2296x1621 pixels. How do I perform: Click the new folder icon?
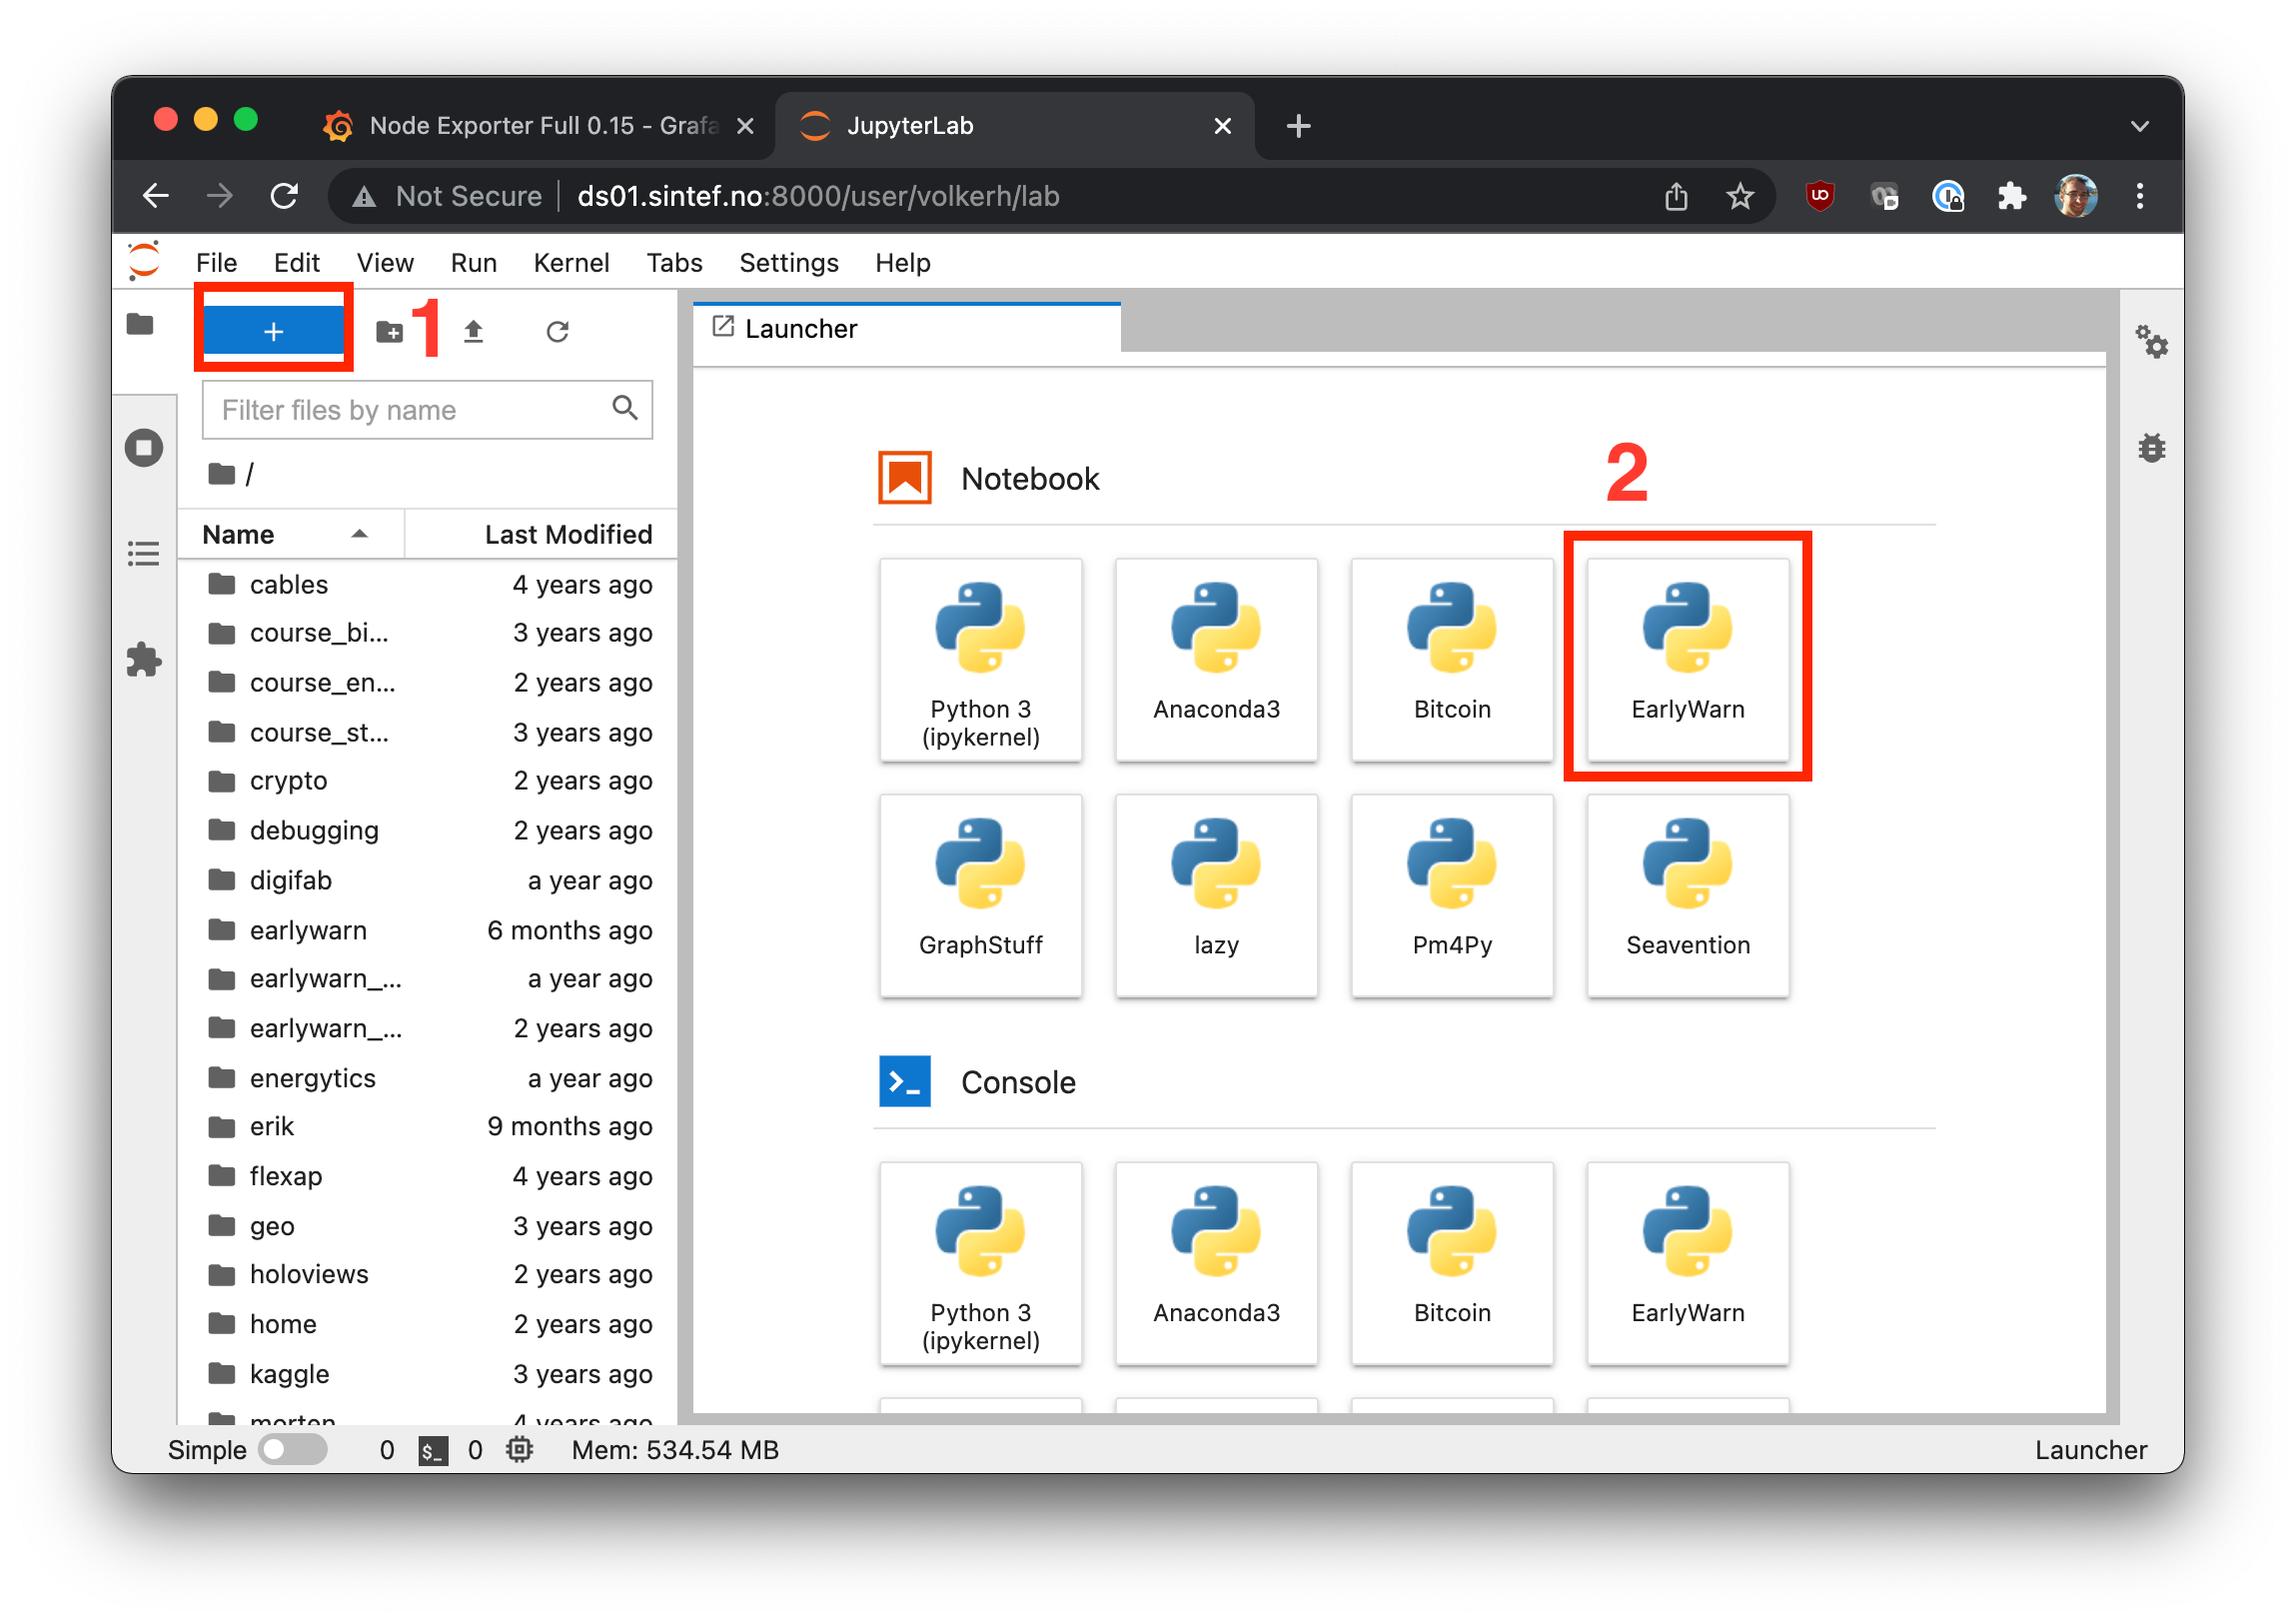click(x=389, y=332)
